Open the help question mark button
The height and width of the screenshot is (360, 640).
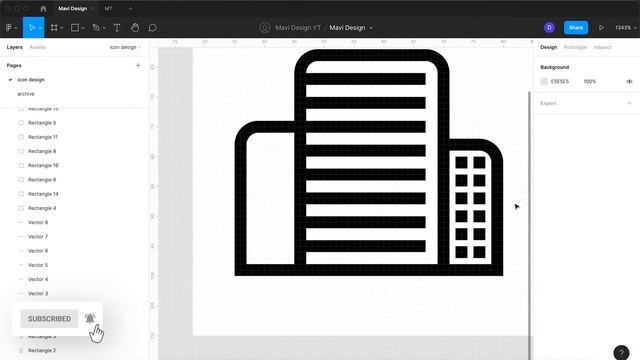coord(621,352)
